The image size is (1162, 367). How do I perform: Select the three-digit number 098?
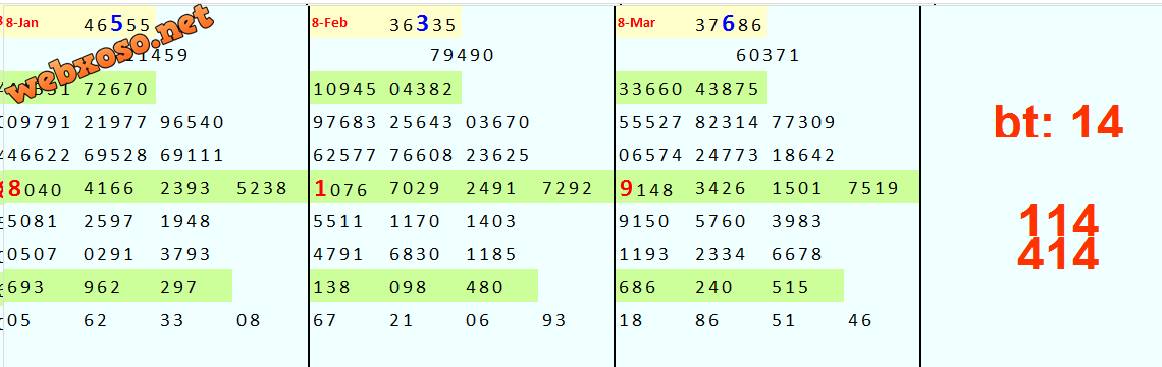tap(408, 287)
